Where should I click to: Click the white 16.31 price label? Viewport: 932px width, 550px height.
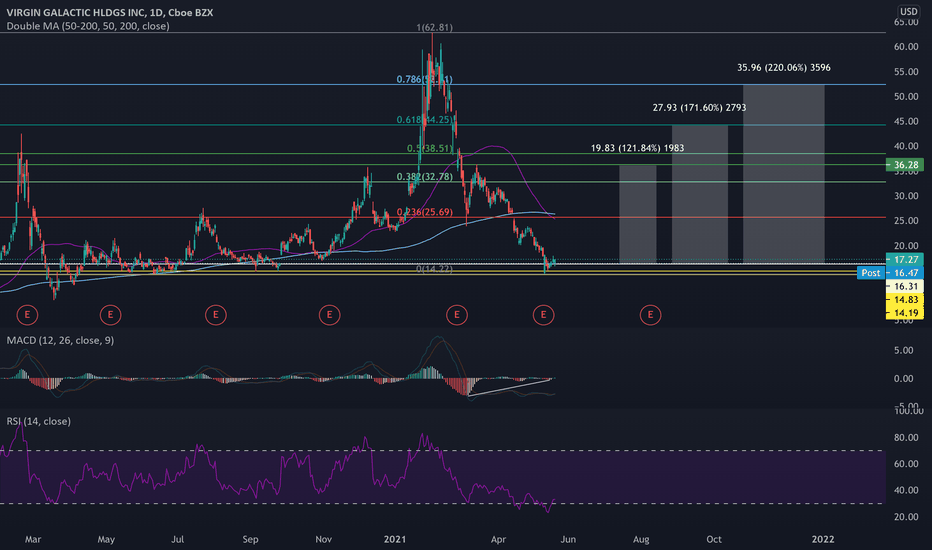coord(905,286)
